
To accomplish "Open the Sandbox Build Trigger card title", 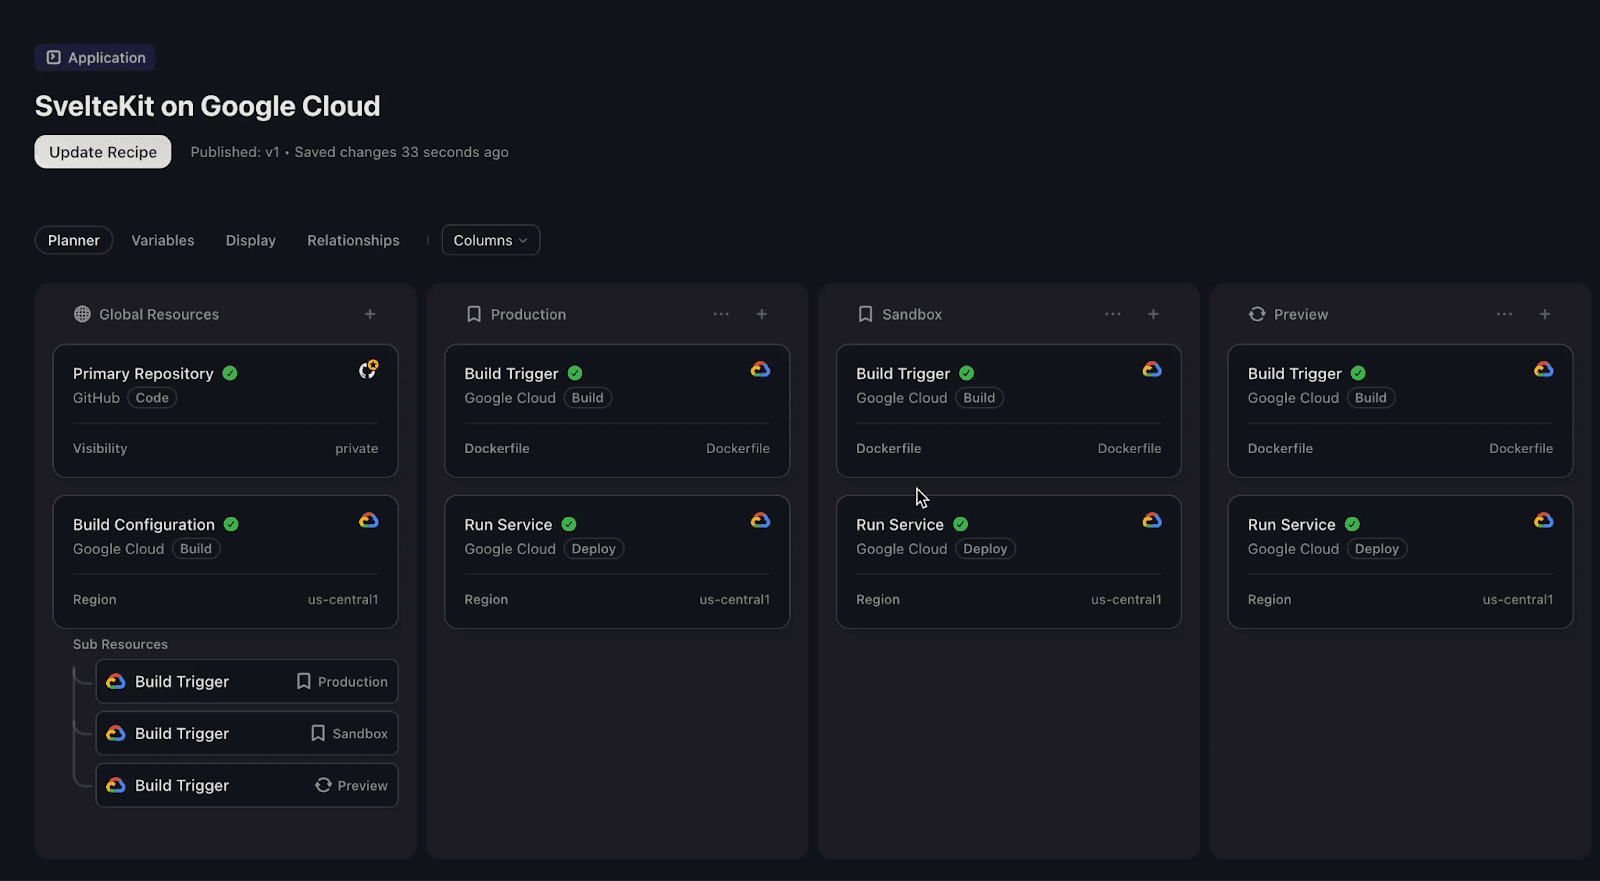I will [x=903, y=373].
